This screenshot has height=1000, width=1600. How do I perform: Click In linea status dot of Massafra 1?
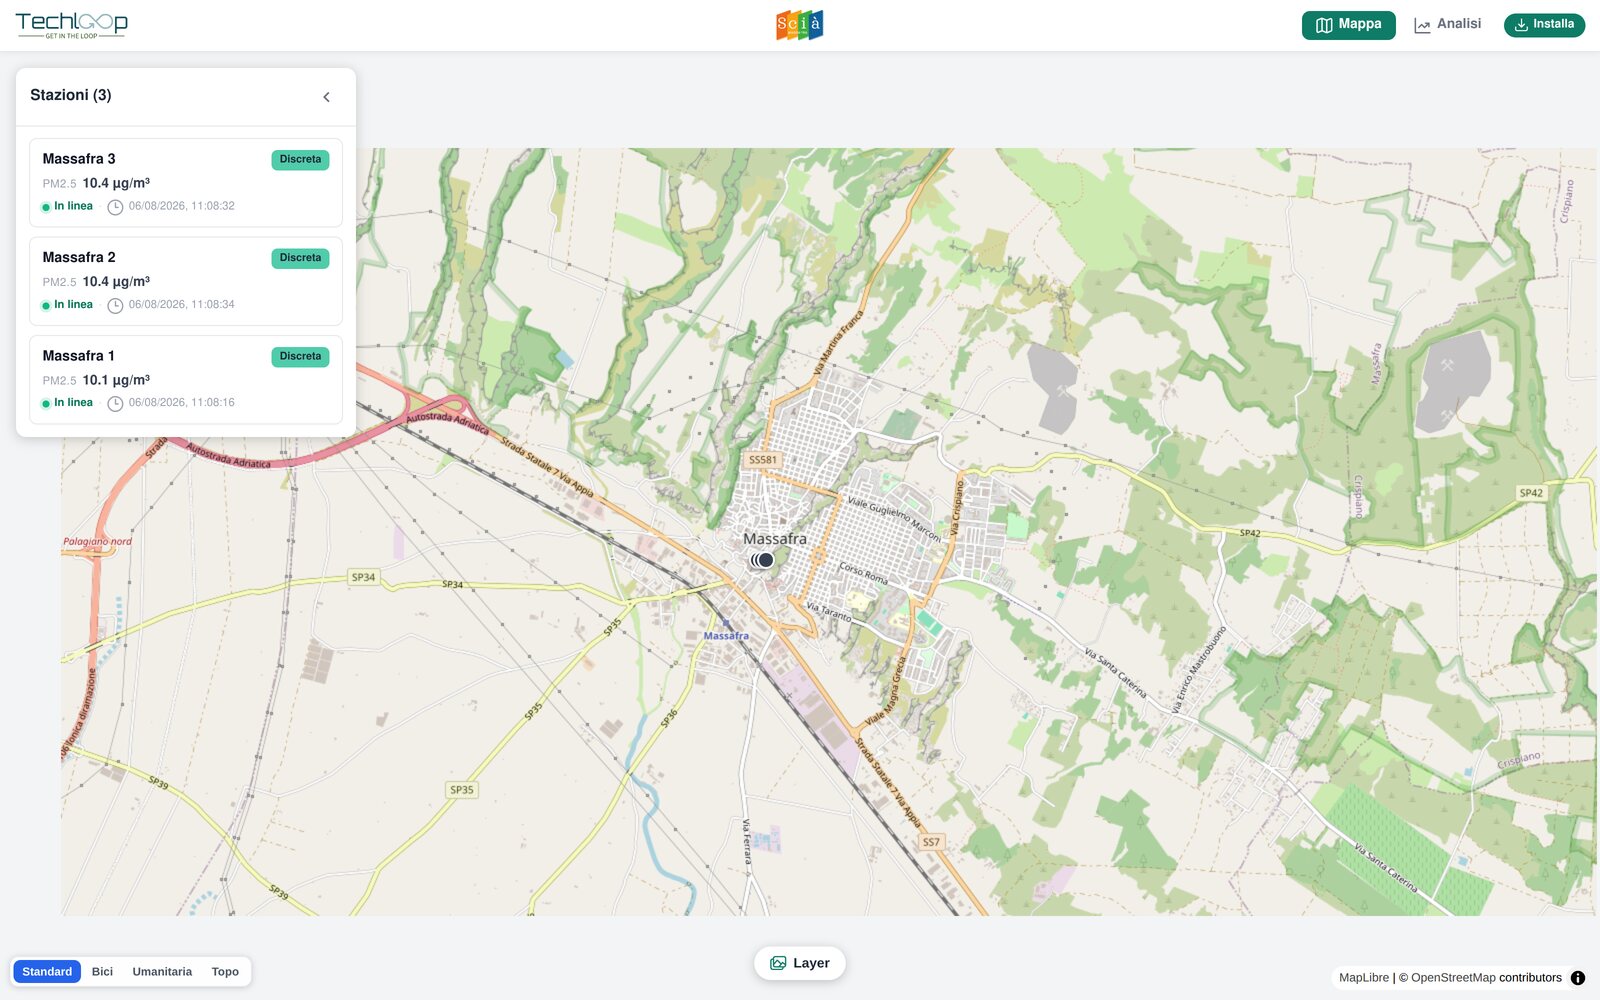point(46,404)
